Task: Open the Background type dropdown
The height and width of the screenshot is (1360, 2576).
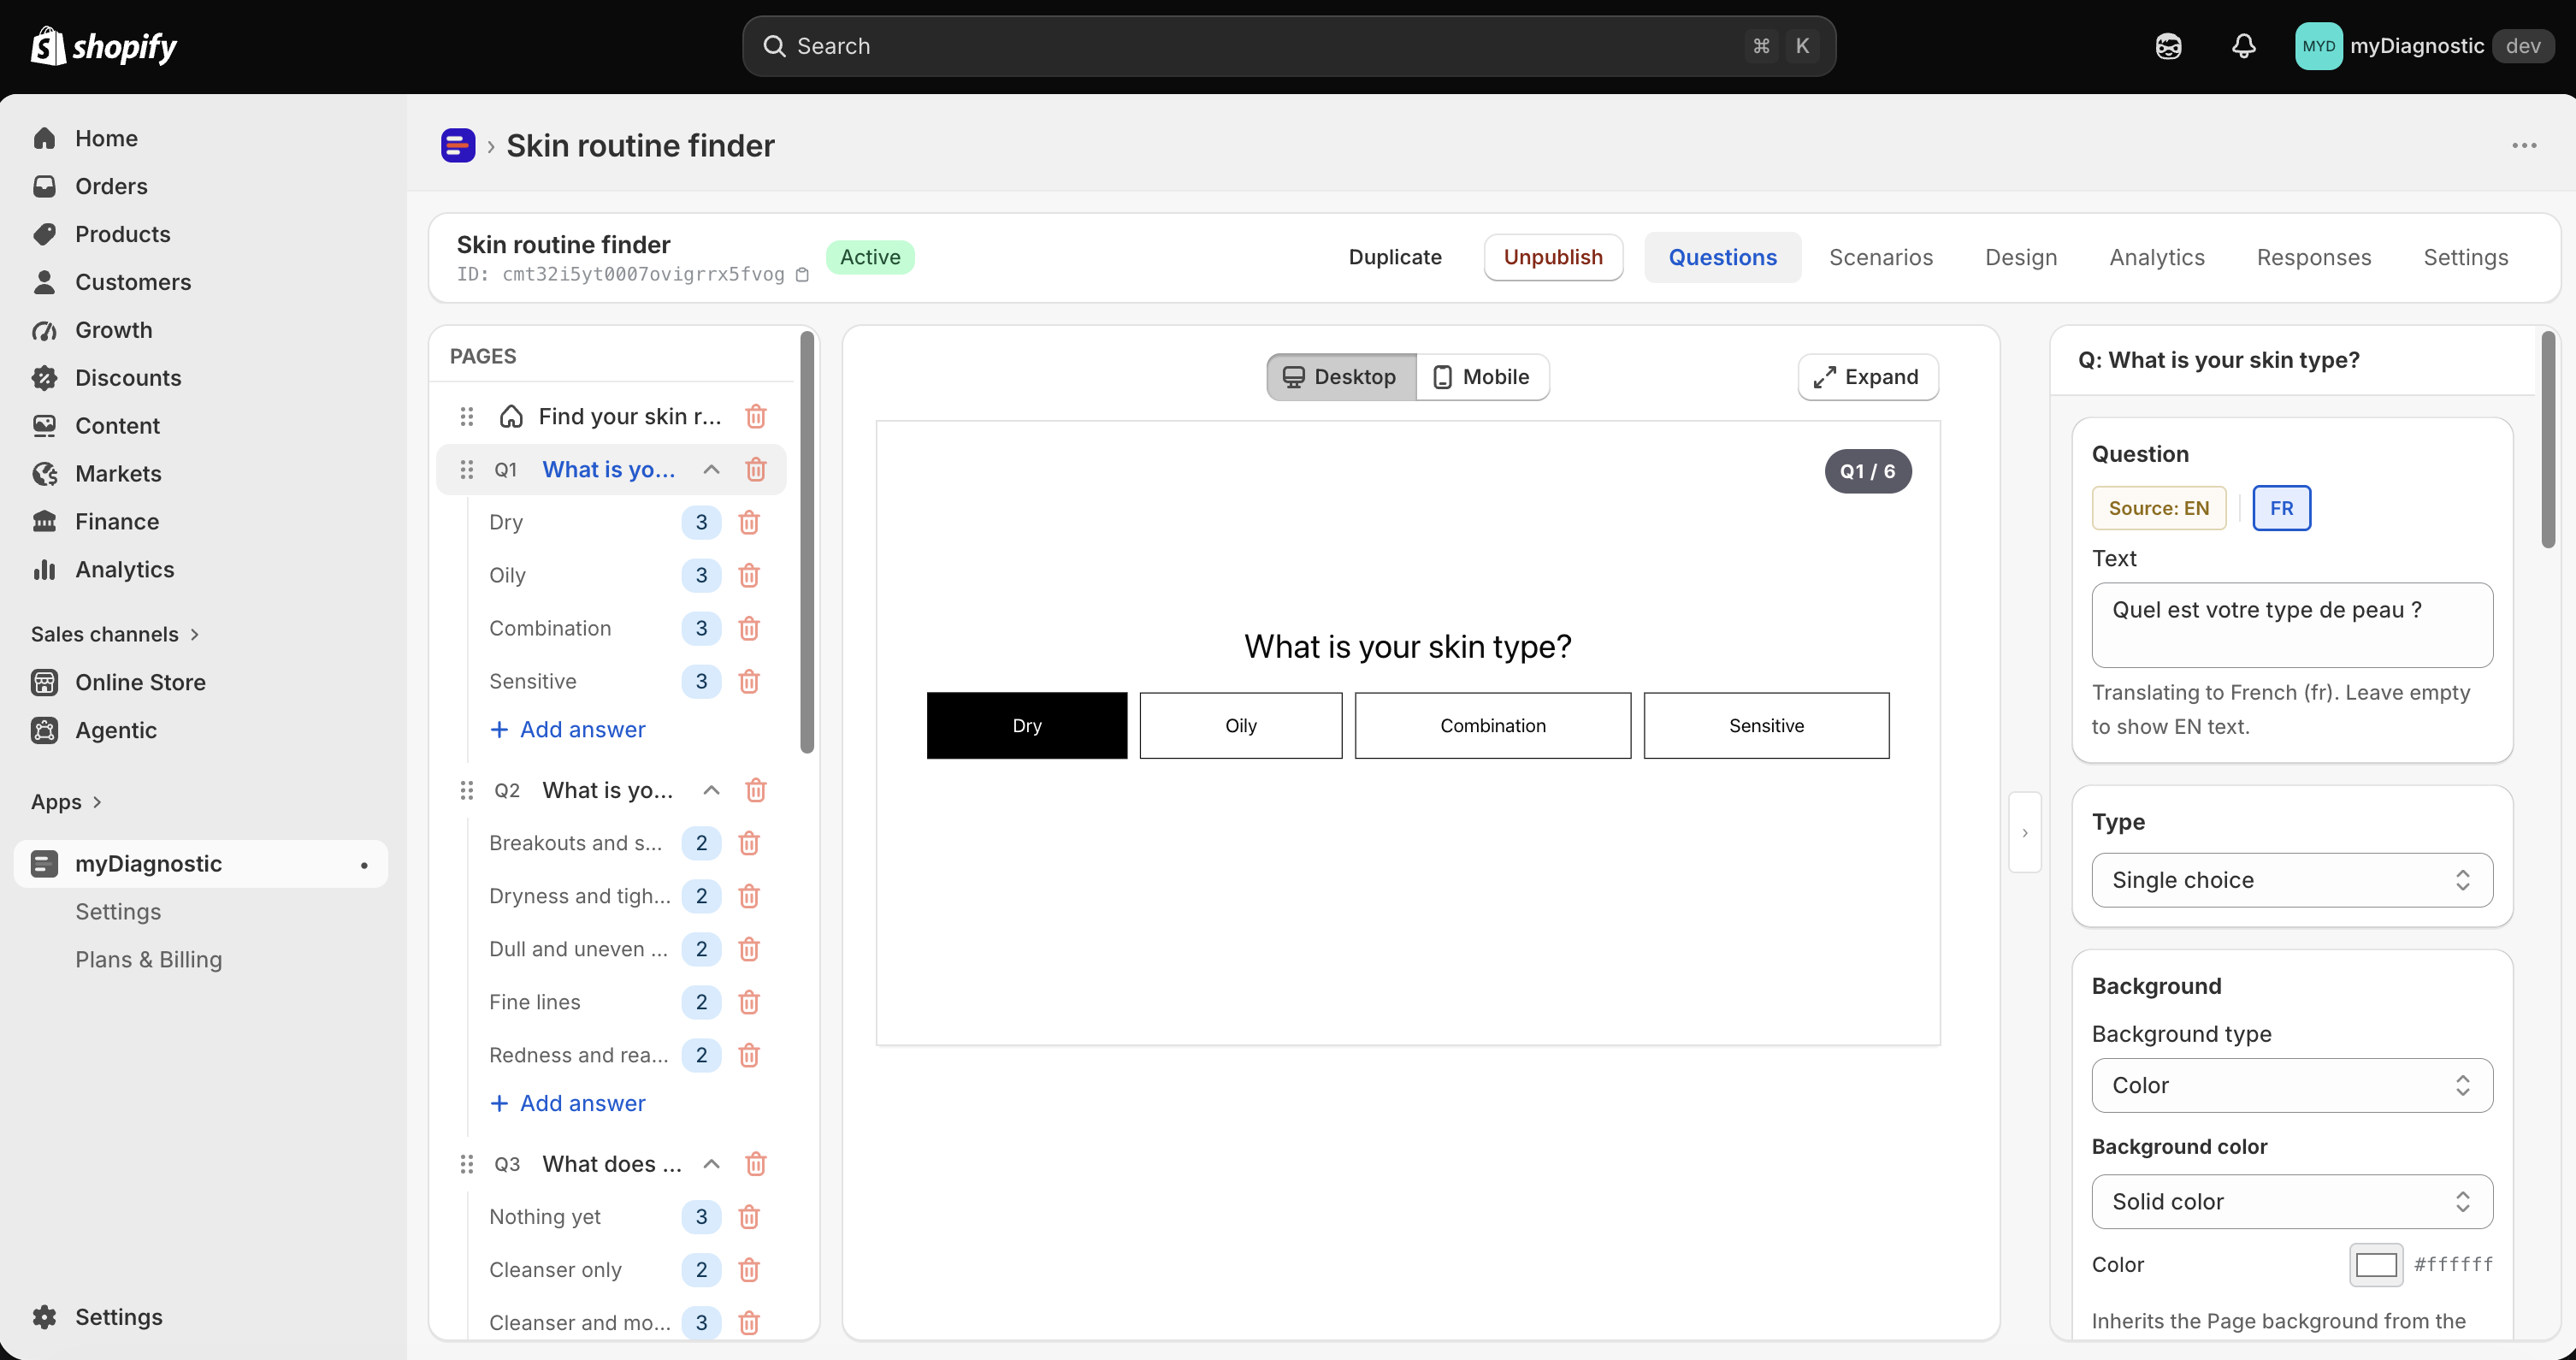Action: [2291, 1085]
